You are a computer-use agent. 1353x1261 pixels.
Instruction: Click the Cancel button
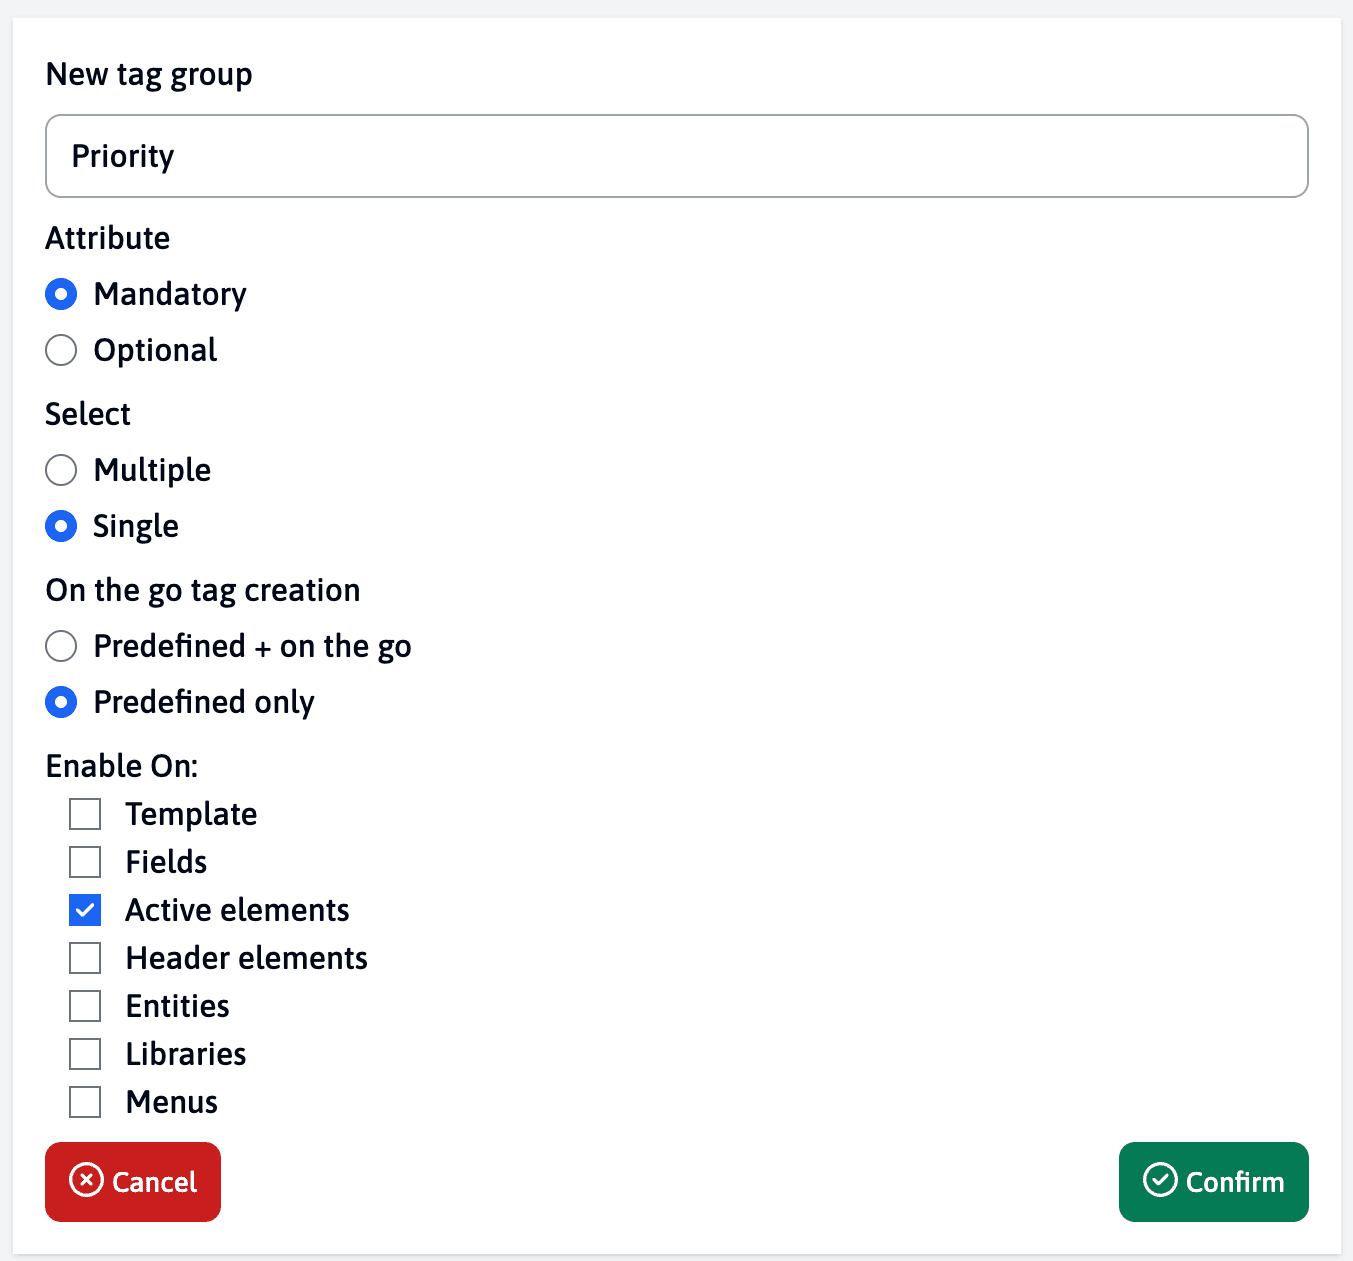[x=133, y=1182]
